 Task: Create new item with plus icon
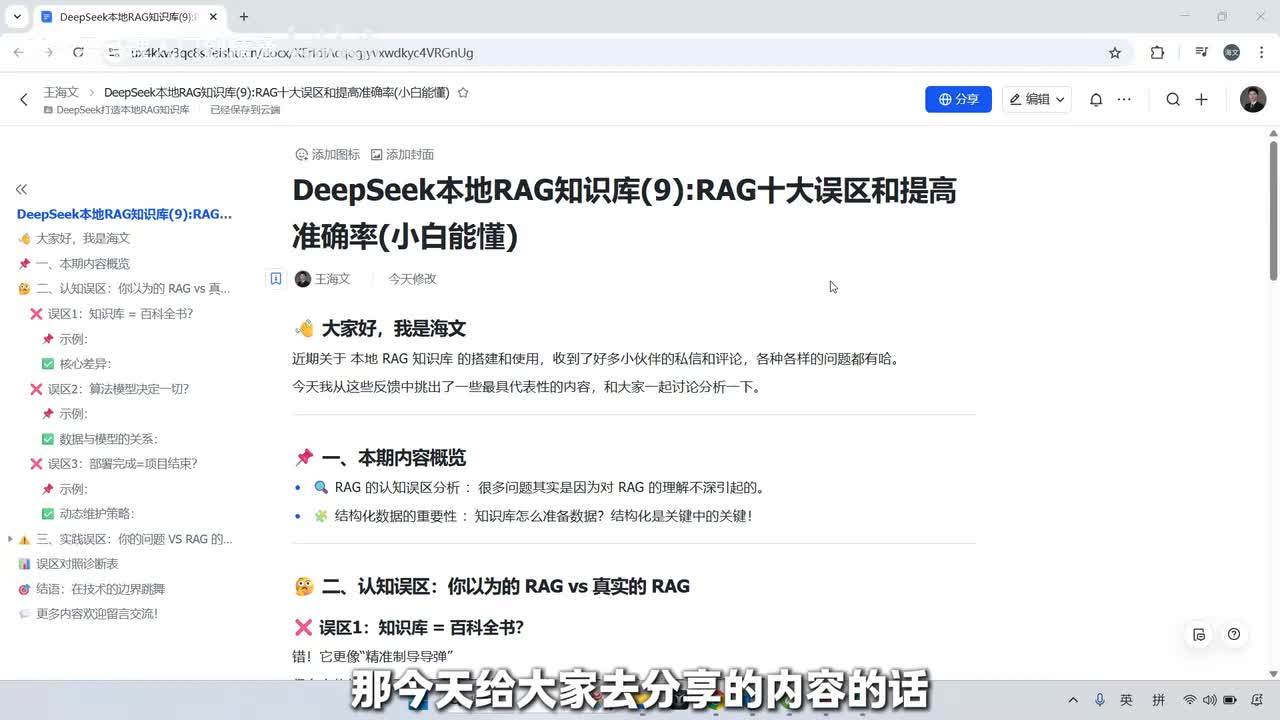[1201, 99]
